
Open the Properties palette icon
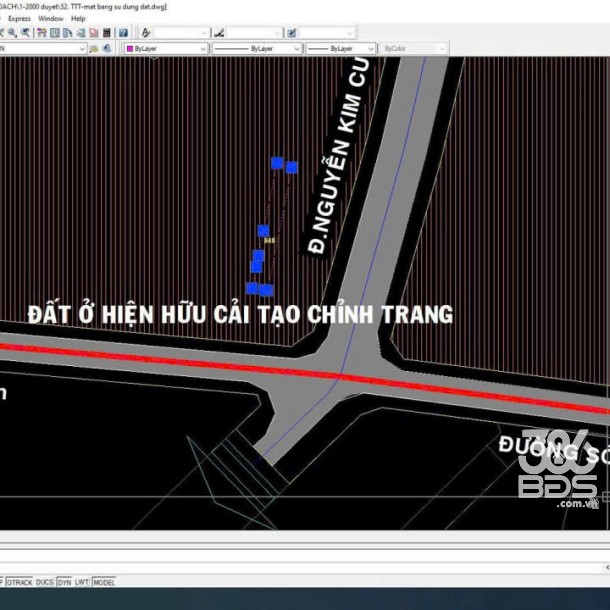(42, 33)
